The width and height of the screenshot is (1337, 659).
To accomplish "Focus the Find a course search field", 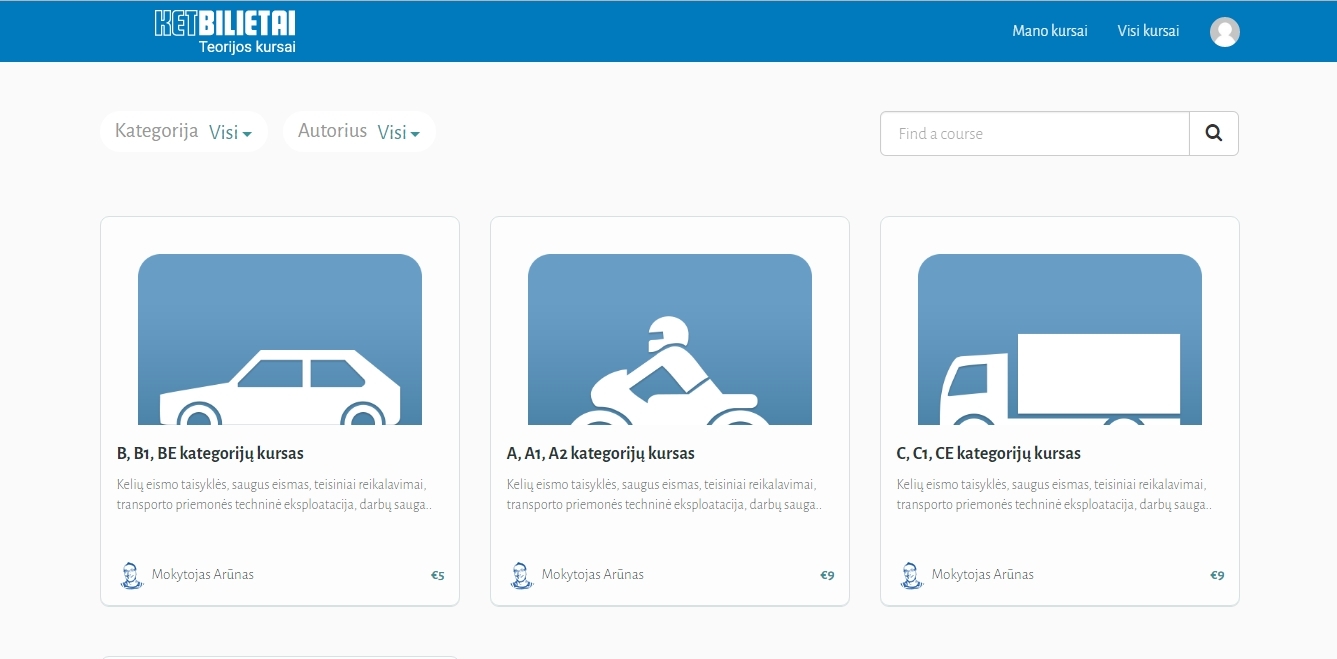I will click(1034, 133).
